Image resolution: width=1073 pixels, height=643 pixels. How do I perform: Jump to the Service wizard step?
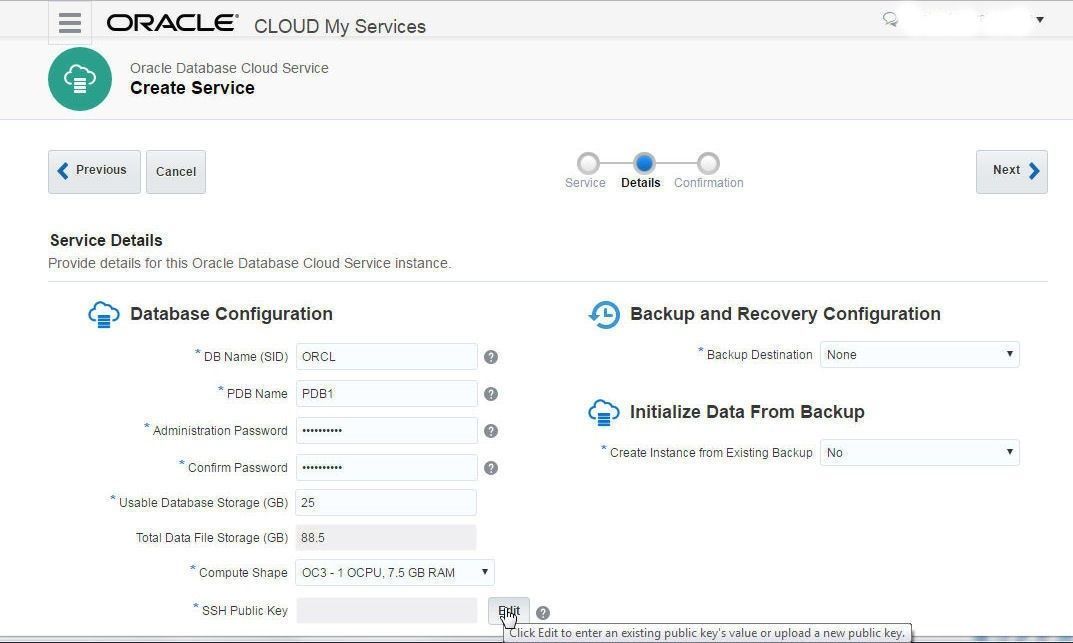588,163
